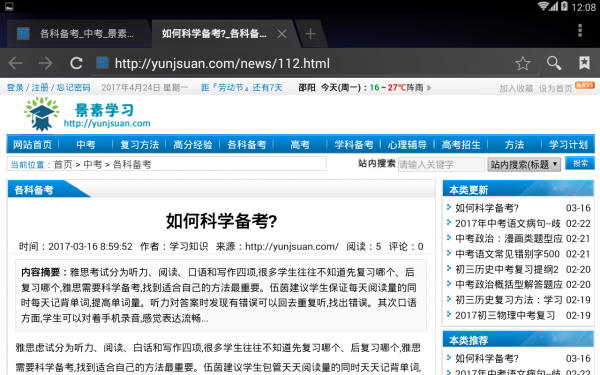Screen dimensions: 600x375
Task: Open 复习方法 navigation item
Action: 139,145
